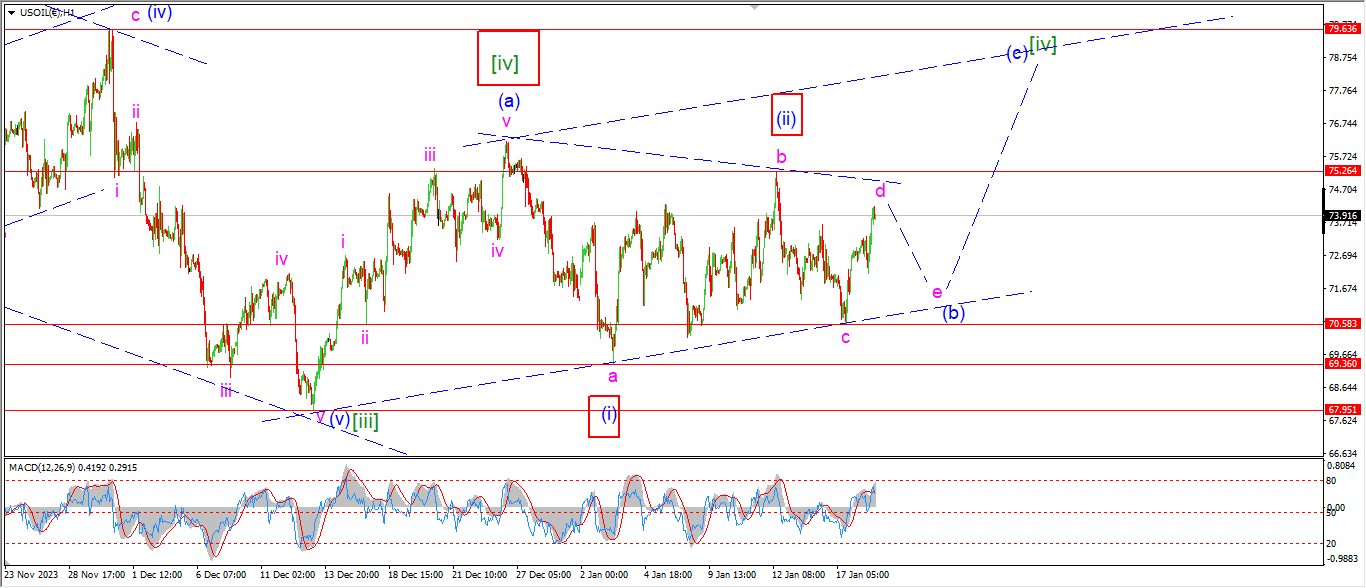Open the chart menu triangle beside USOIL
This screenshot has height=588, width=1366.
11,13
